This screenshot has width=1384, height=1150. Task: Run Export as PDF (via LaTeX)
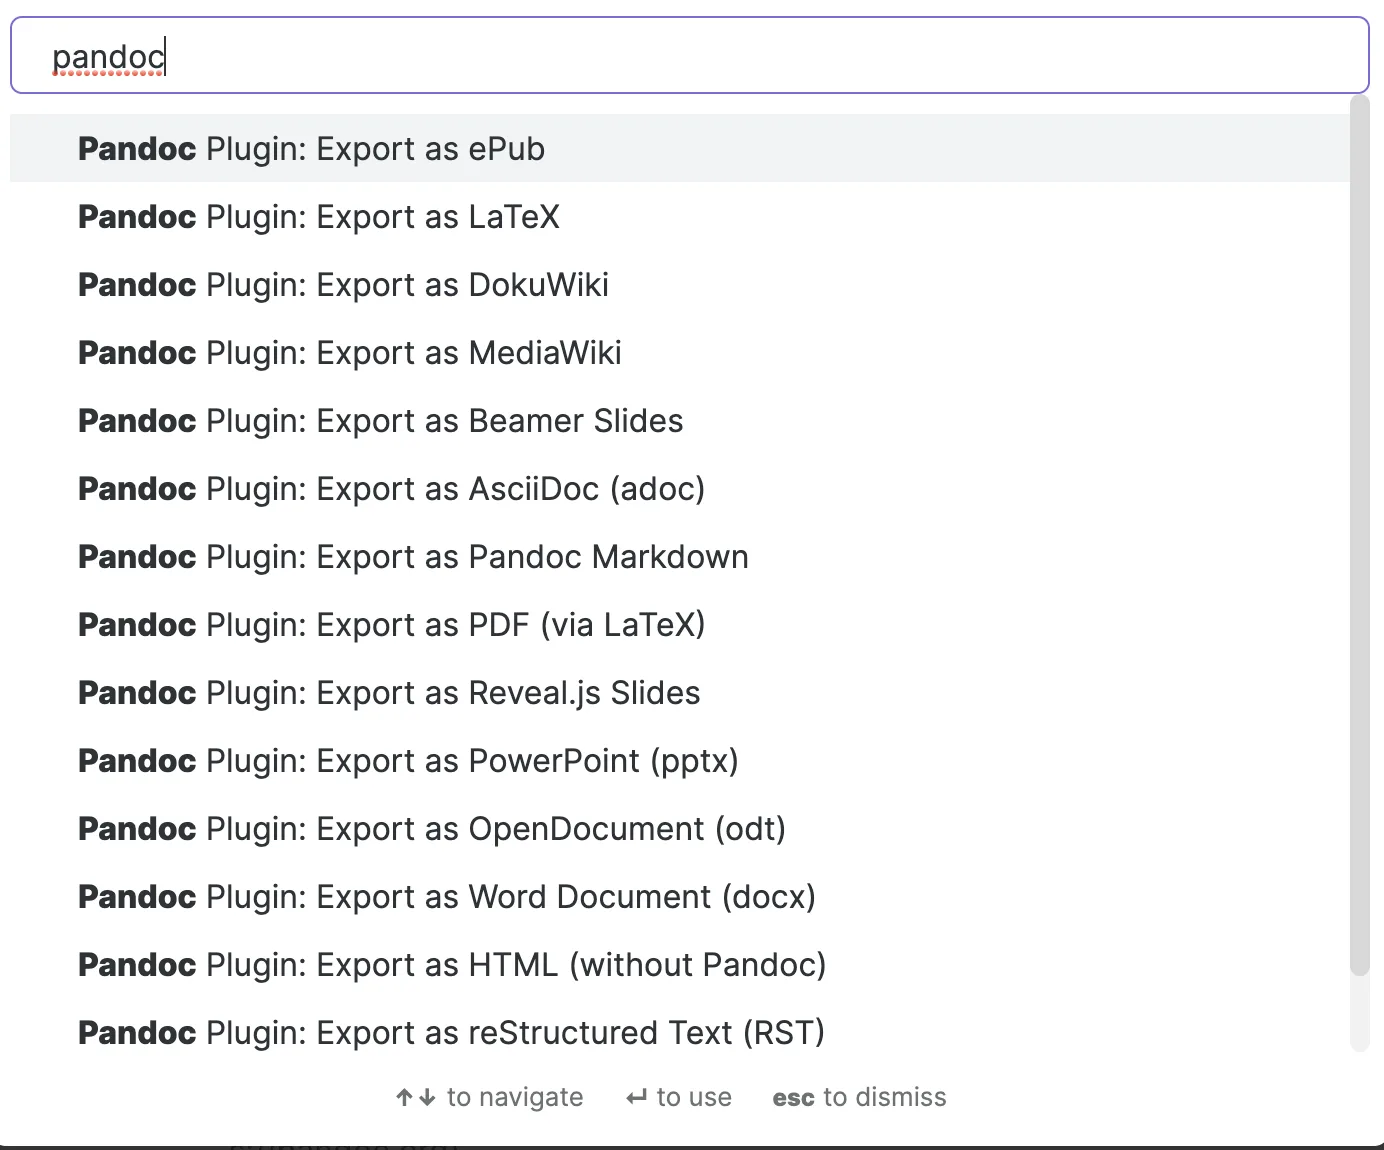coord(392,625)
